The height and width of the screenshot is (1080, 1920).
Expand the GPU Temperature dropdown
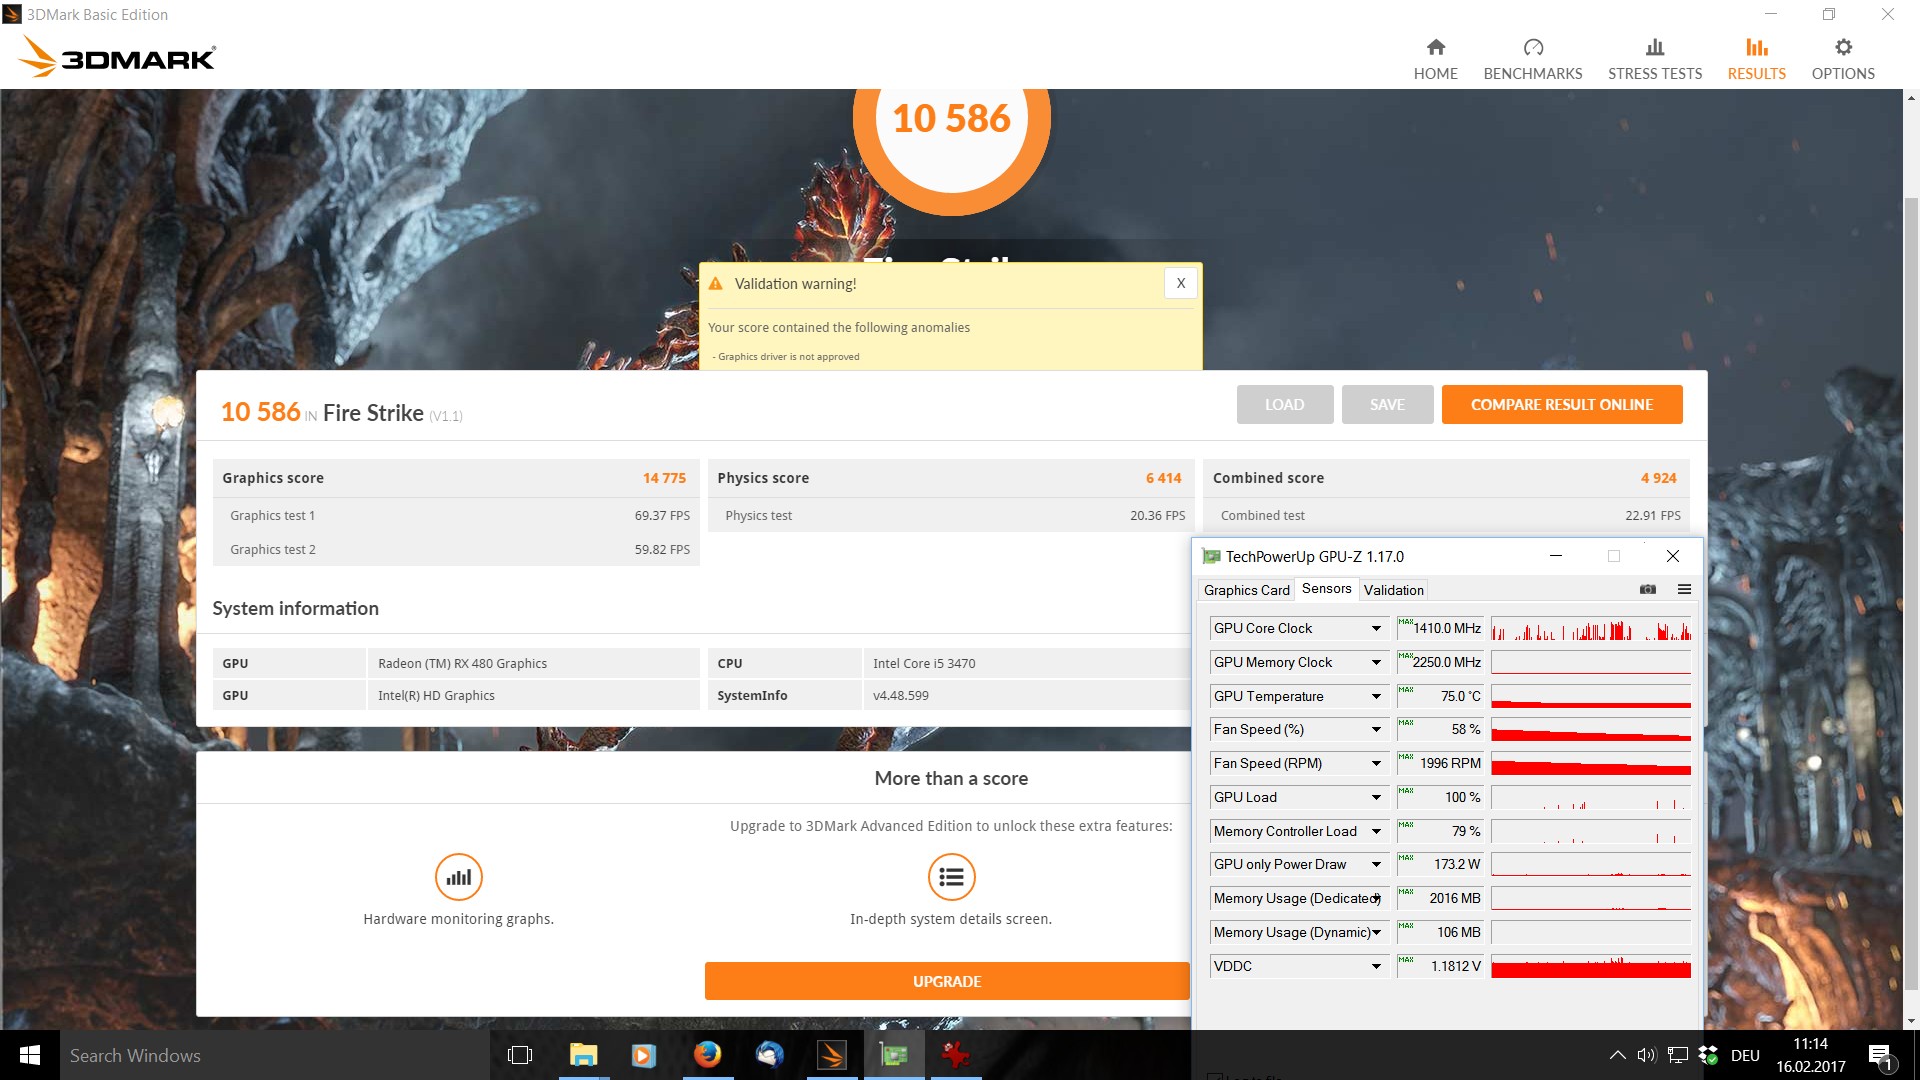pos(1376,697)
